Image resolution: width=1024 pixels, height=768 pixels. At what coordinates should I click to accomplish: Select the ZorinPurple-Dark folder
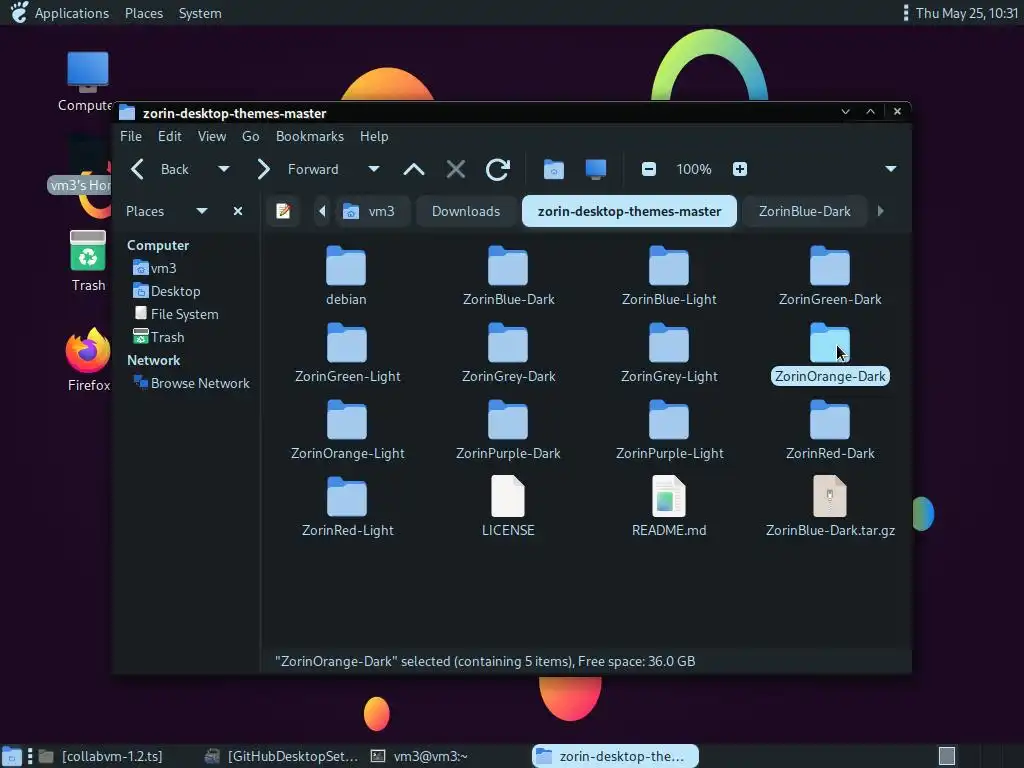click(x=508, y=430)
